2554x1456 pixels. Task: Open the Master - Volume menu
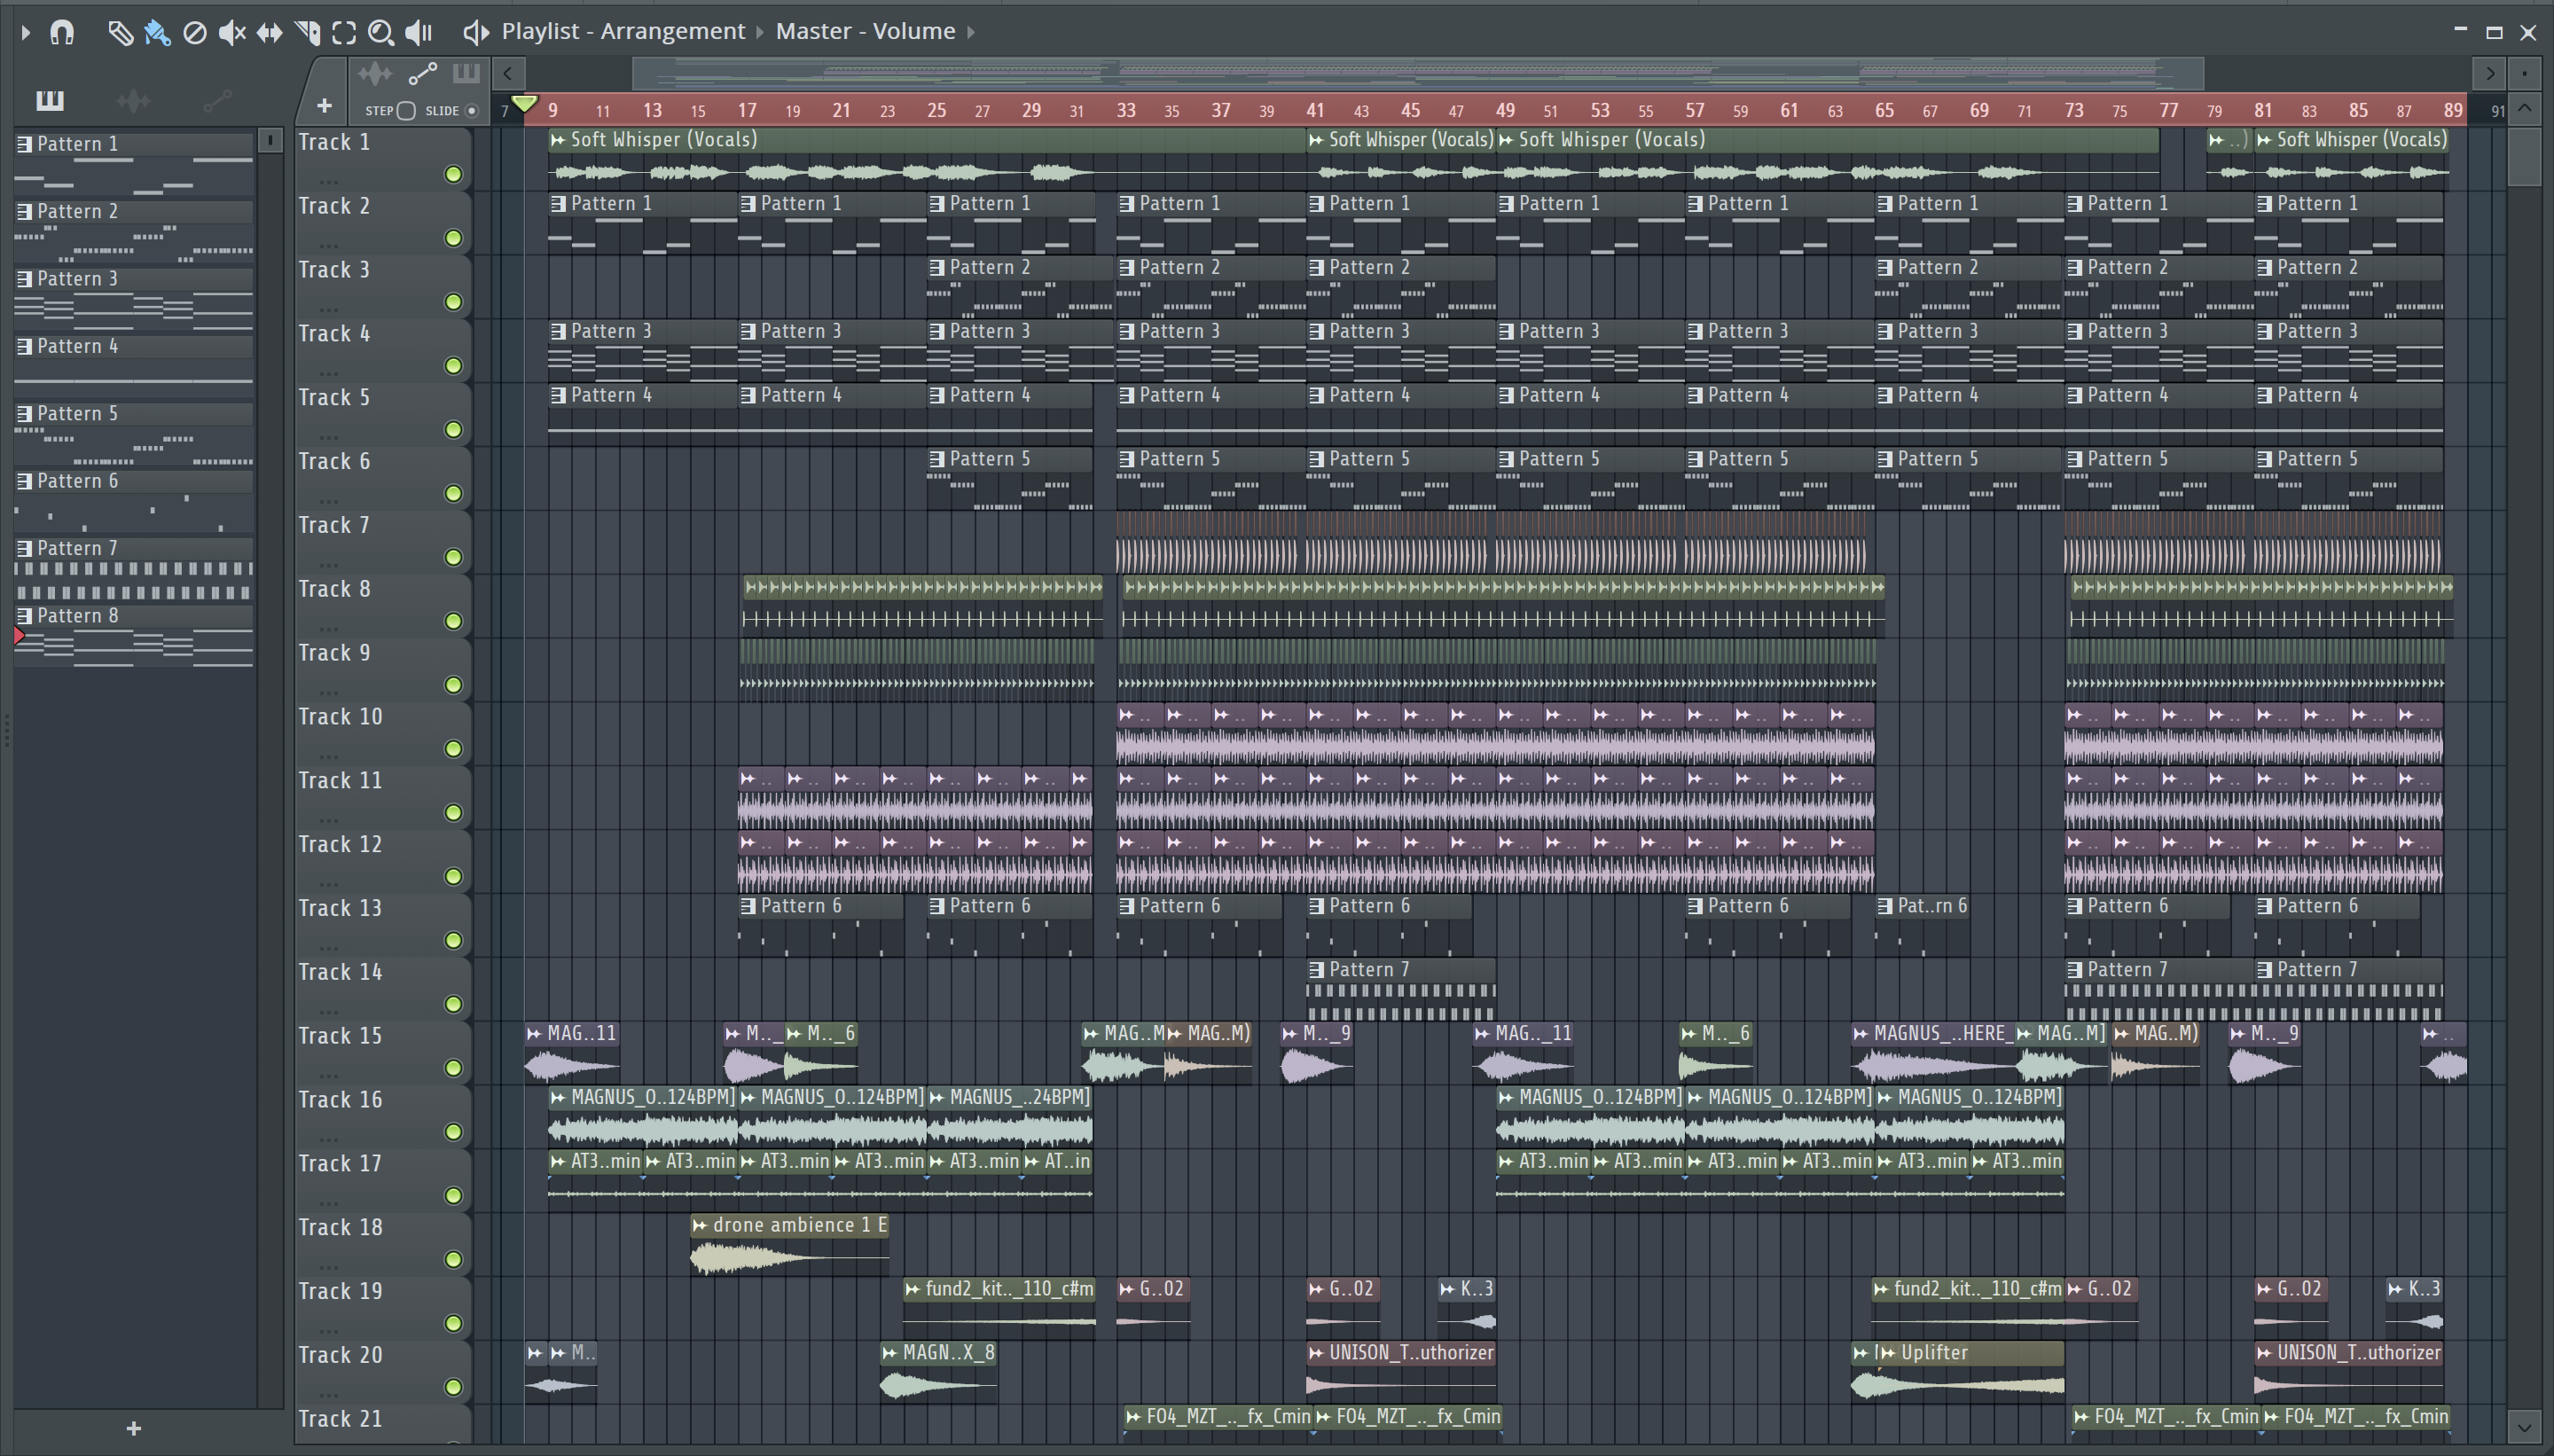(865, 31)
